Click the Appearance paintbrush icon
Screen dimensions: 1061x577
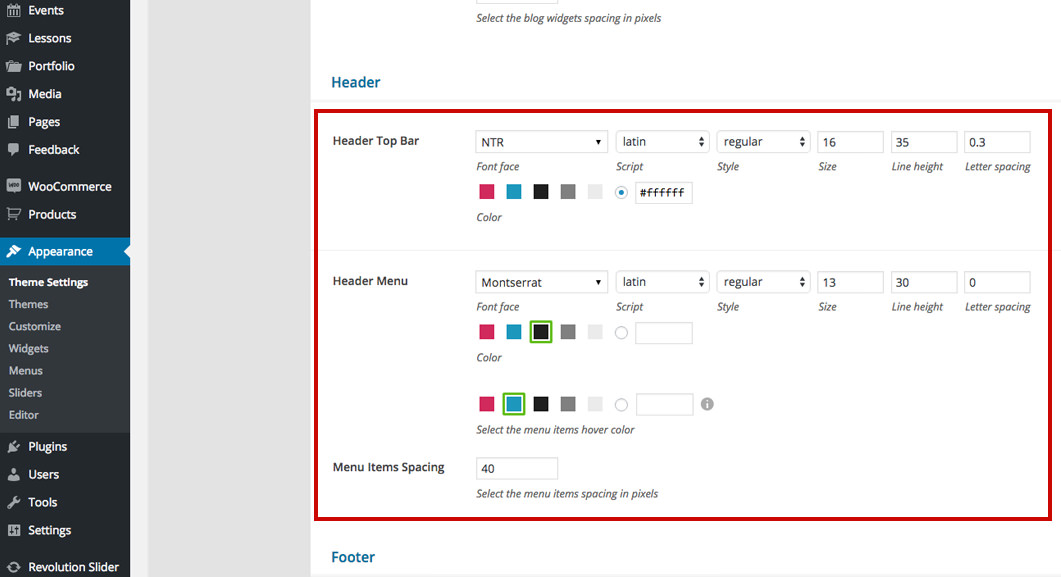tap(14, 251)
